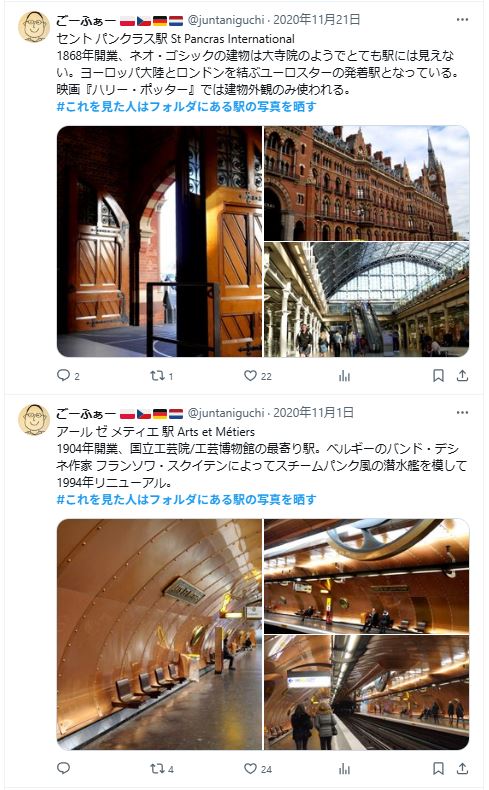Open the wooden door photo of St Pancras
The height and width of the screenshot is (790, 489).
point(159,241)
